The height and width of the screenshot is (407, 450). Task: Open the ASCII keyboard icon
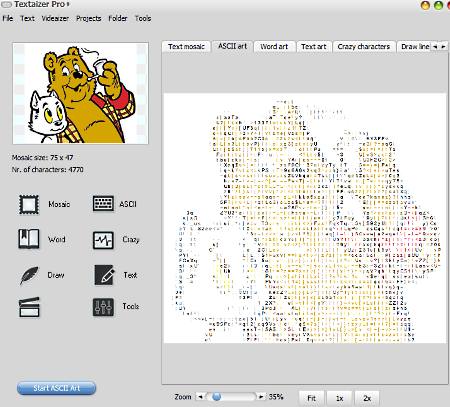(x=103, y=204)
